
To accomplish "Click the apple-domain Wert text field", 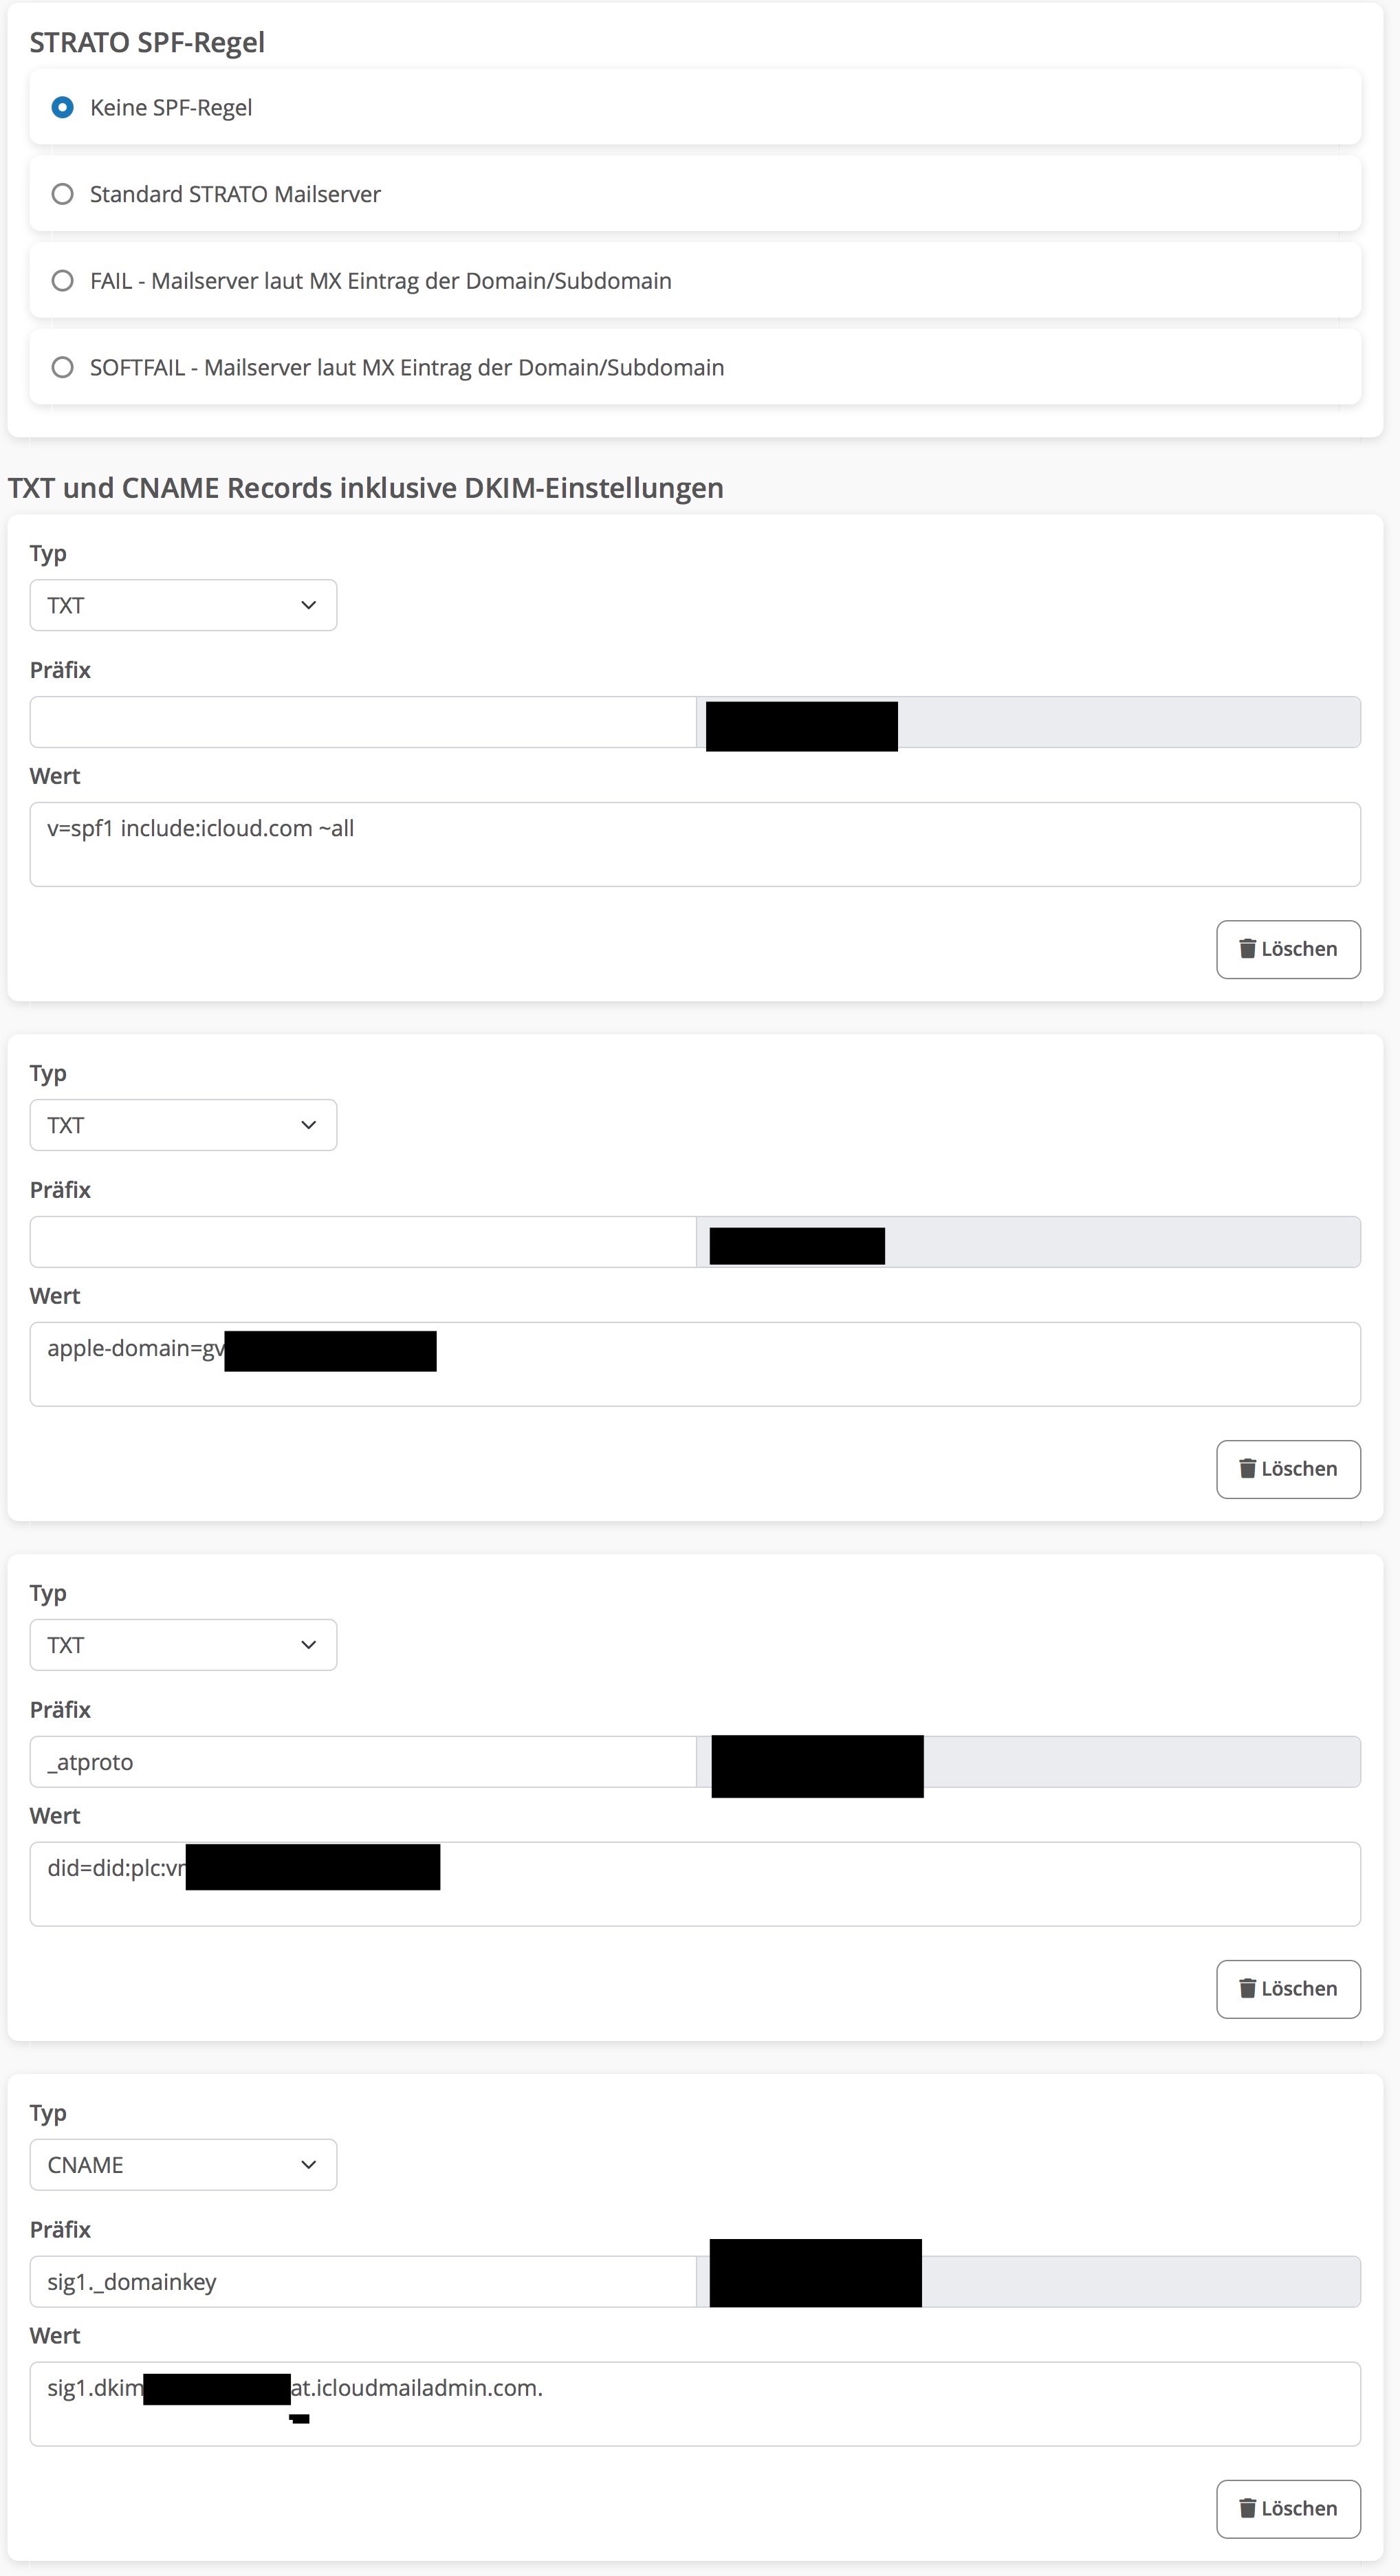I will tap(800, 1364).
